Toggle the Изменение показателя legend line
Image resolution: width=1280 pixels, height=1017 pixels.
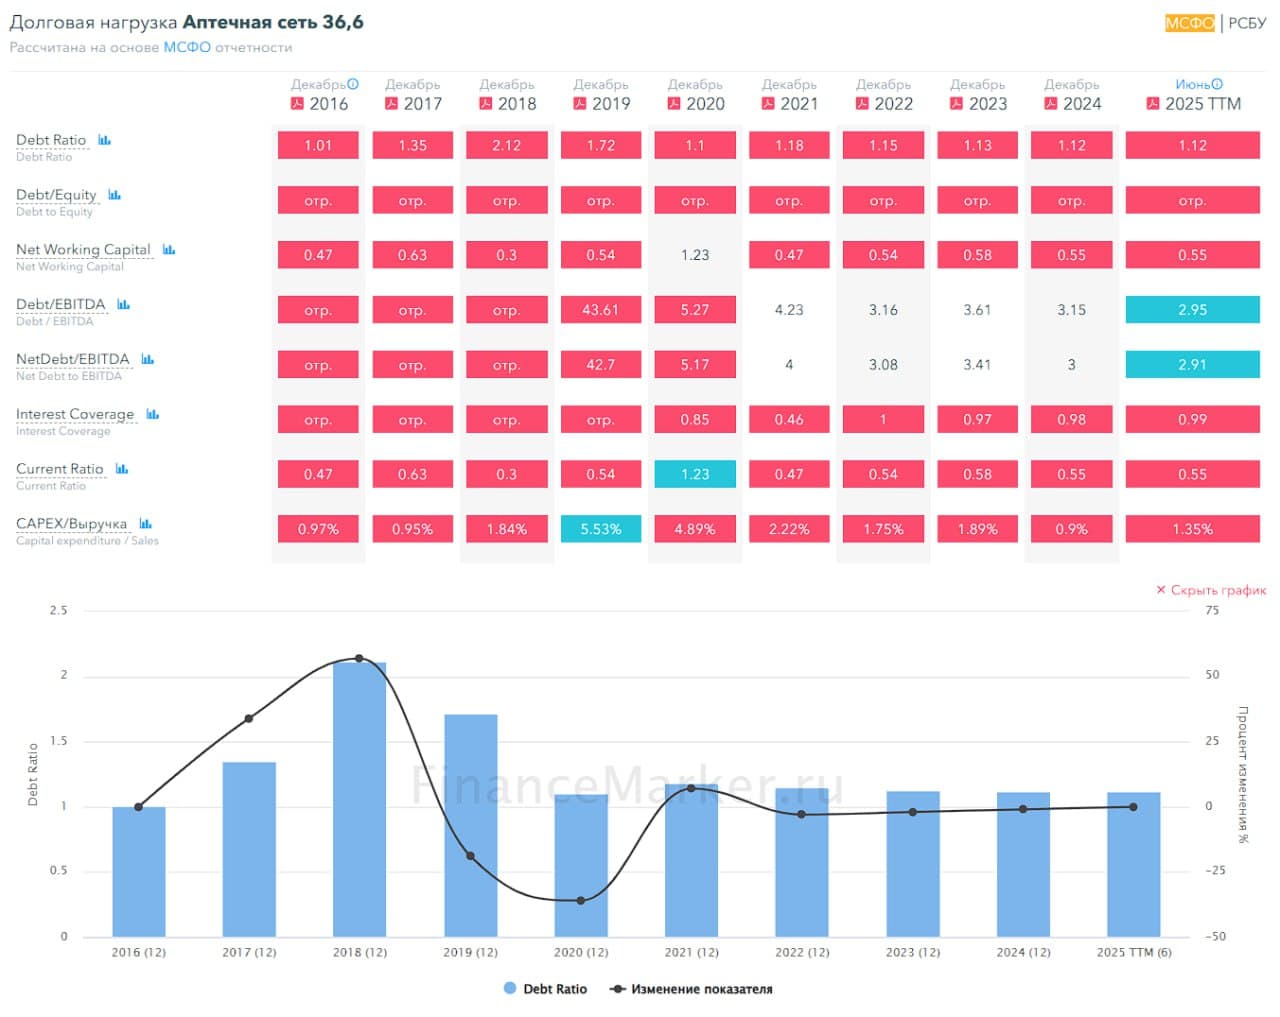click(x=691, y=989)
